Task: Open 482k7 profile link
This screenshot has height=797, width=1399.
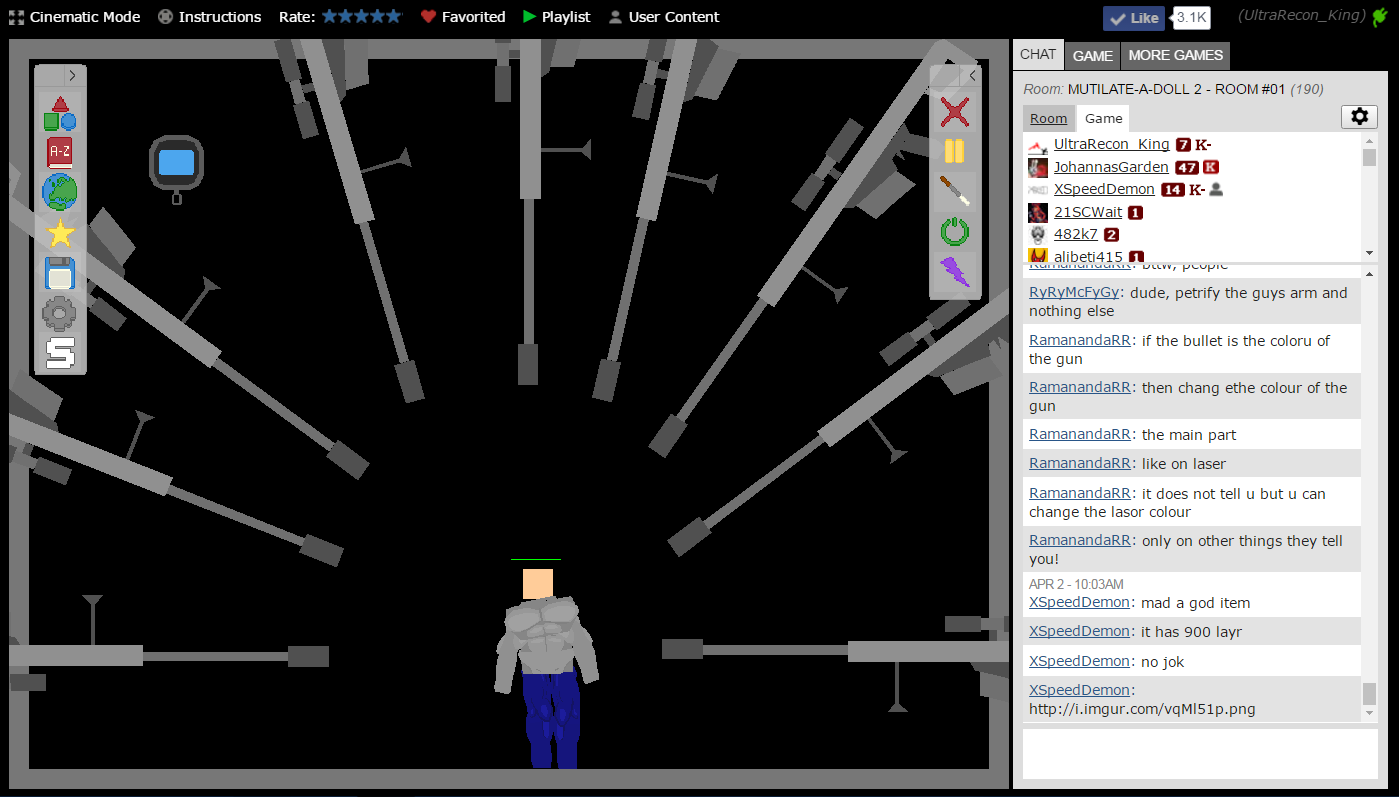Action: (1076, 234)
